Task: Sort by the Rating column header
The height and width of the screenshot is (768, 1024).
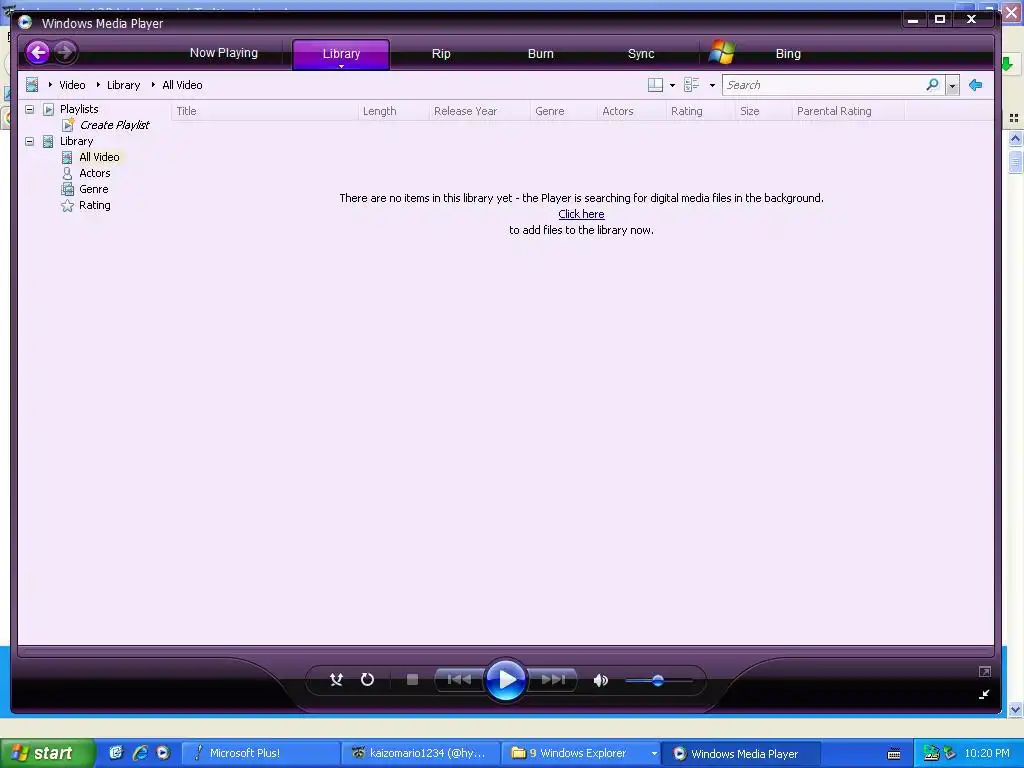Action: 700,111
